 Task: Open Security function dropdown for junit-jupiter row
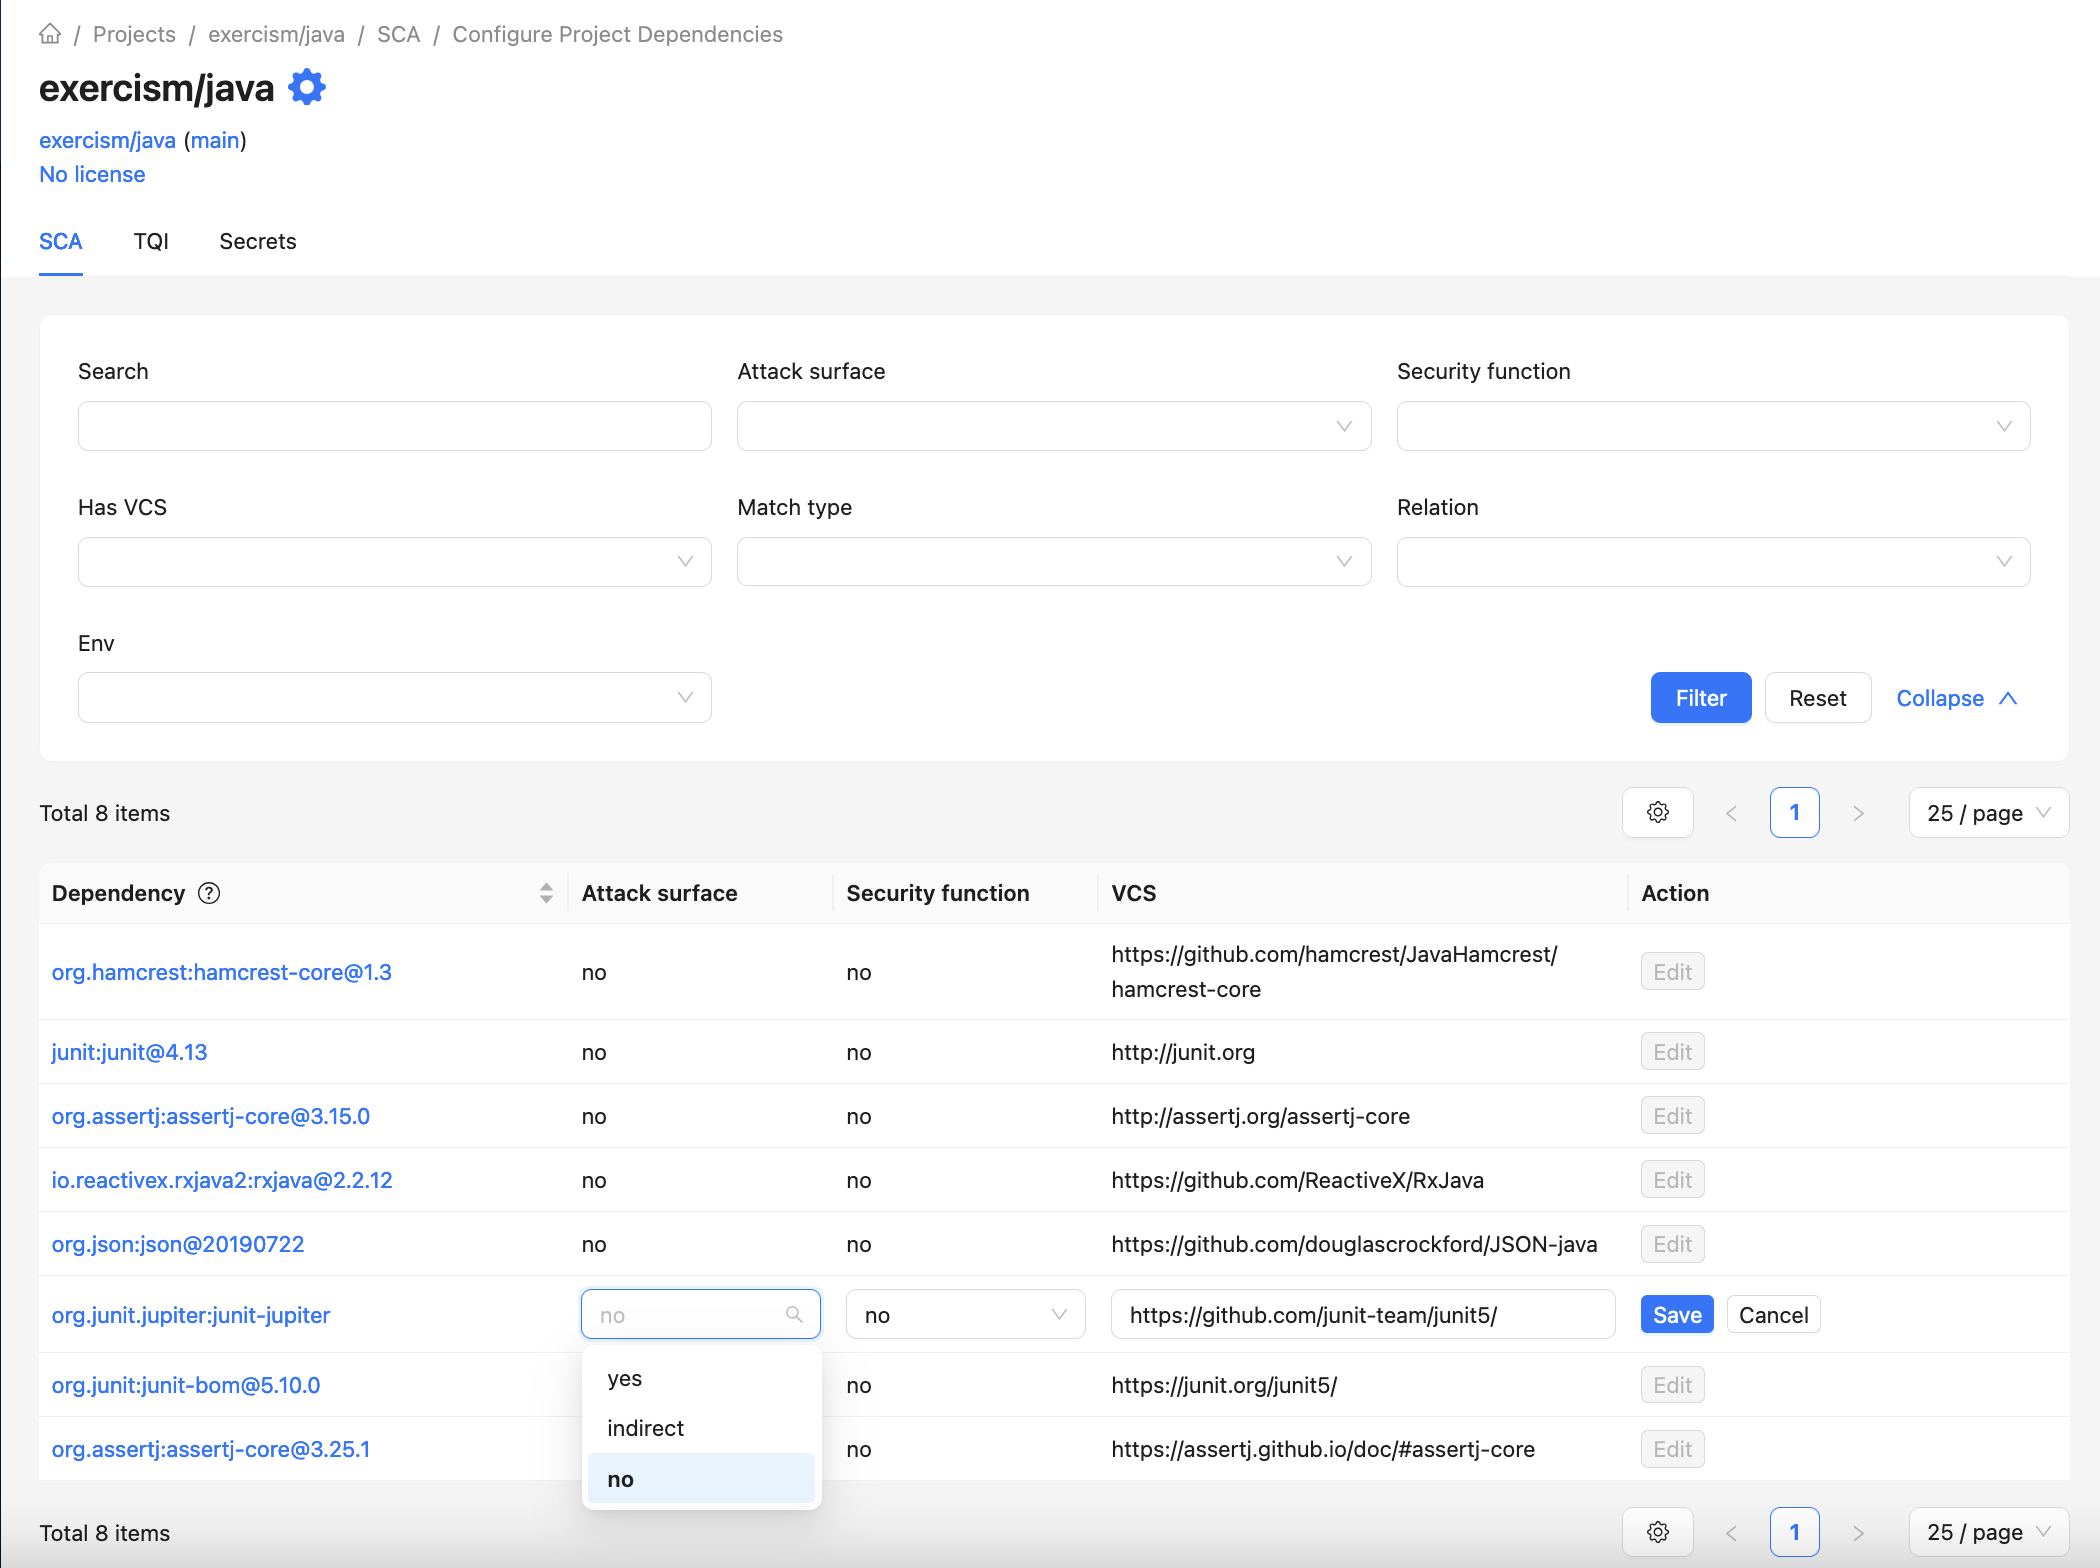click(966, 1314)
